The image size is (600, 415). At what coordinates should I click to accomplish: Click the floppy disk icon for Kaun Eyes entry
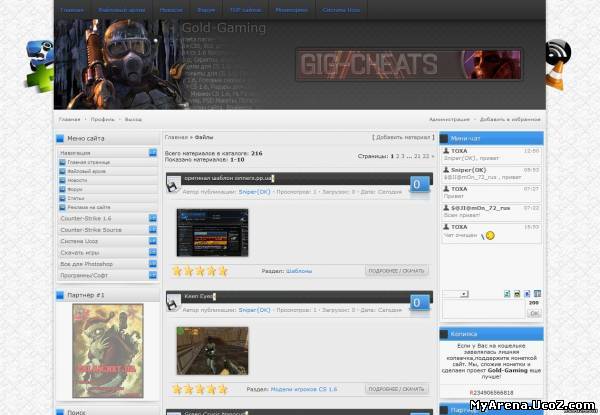click(x=173, y=302)
